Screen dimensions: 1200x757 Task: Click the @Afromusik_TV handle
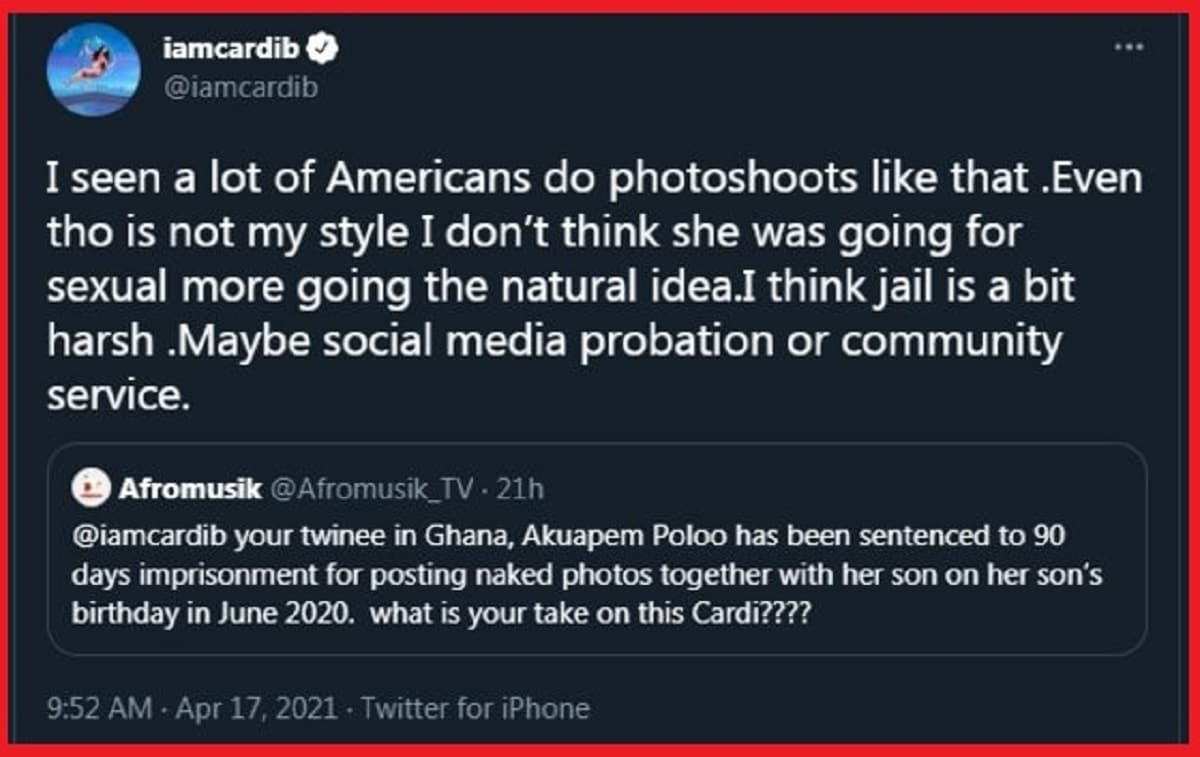tap(373, 489)
